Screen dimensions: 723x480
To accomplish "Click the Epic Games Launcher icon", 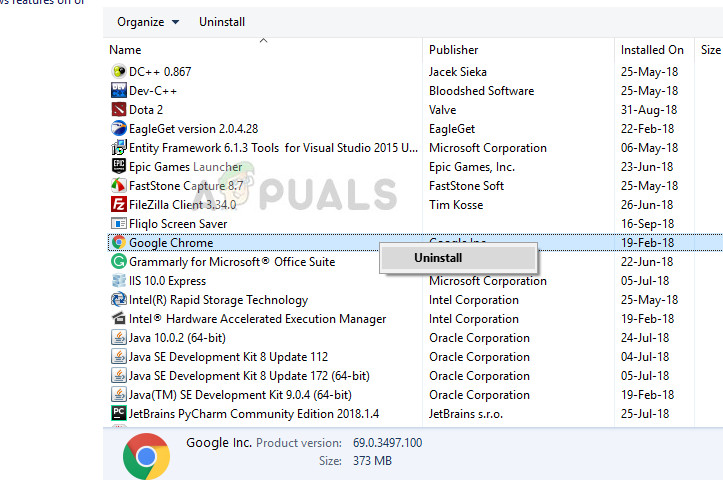I will pyautogui.click(x=119, y=166).
